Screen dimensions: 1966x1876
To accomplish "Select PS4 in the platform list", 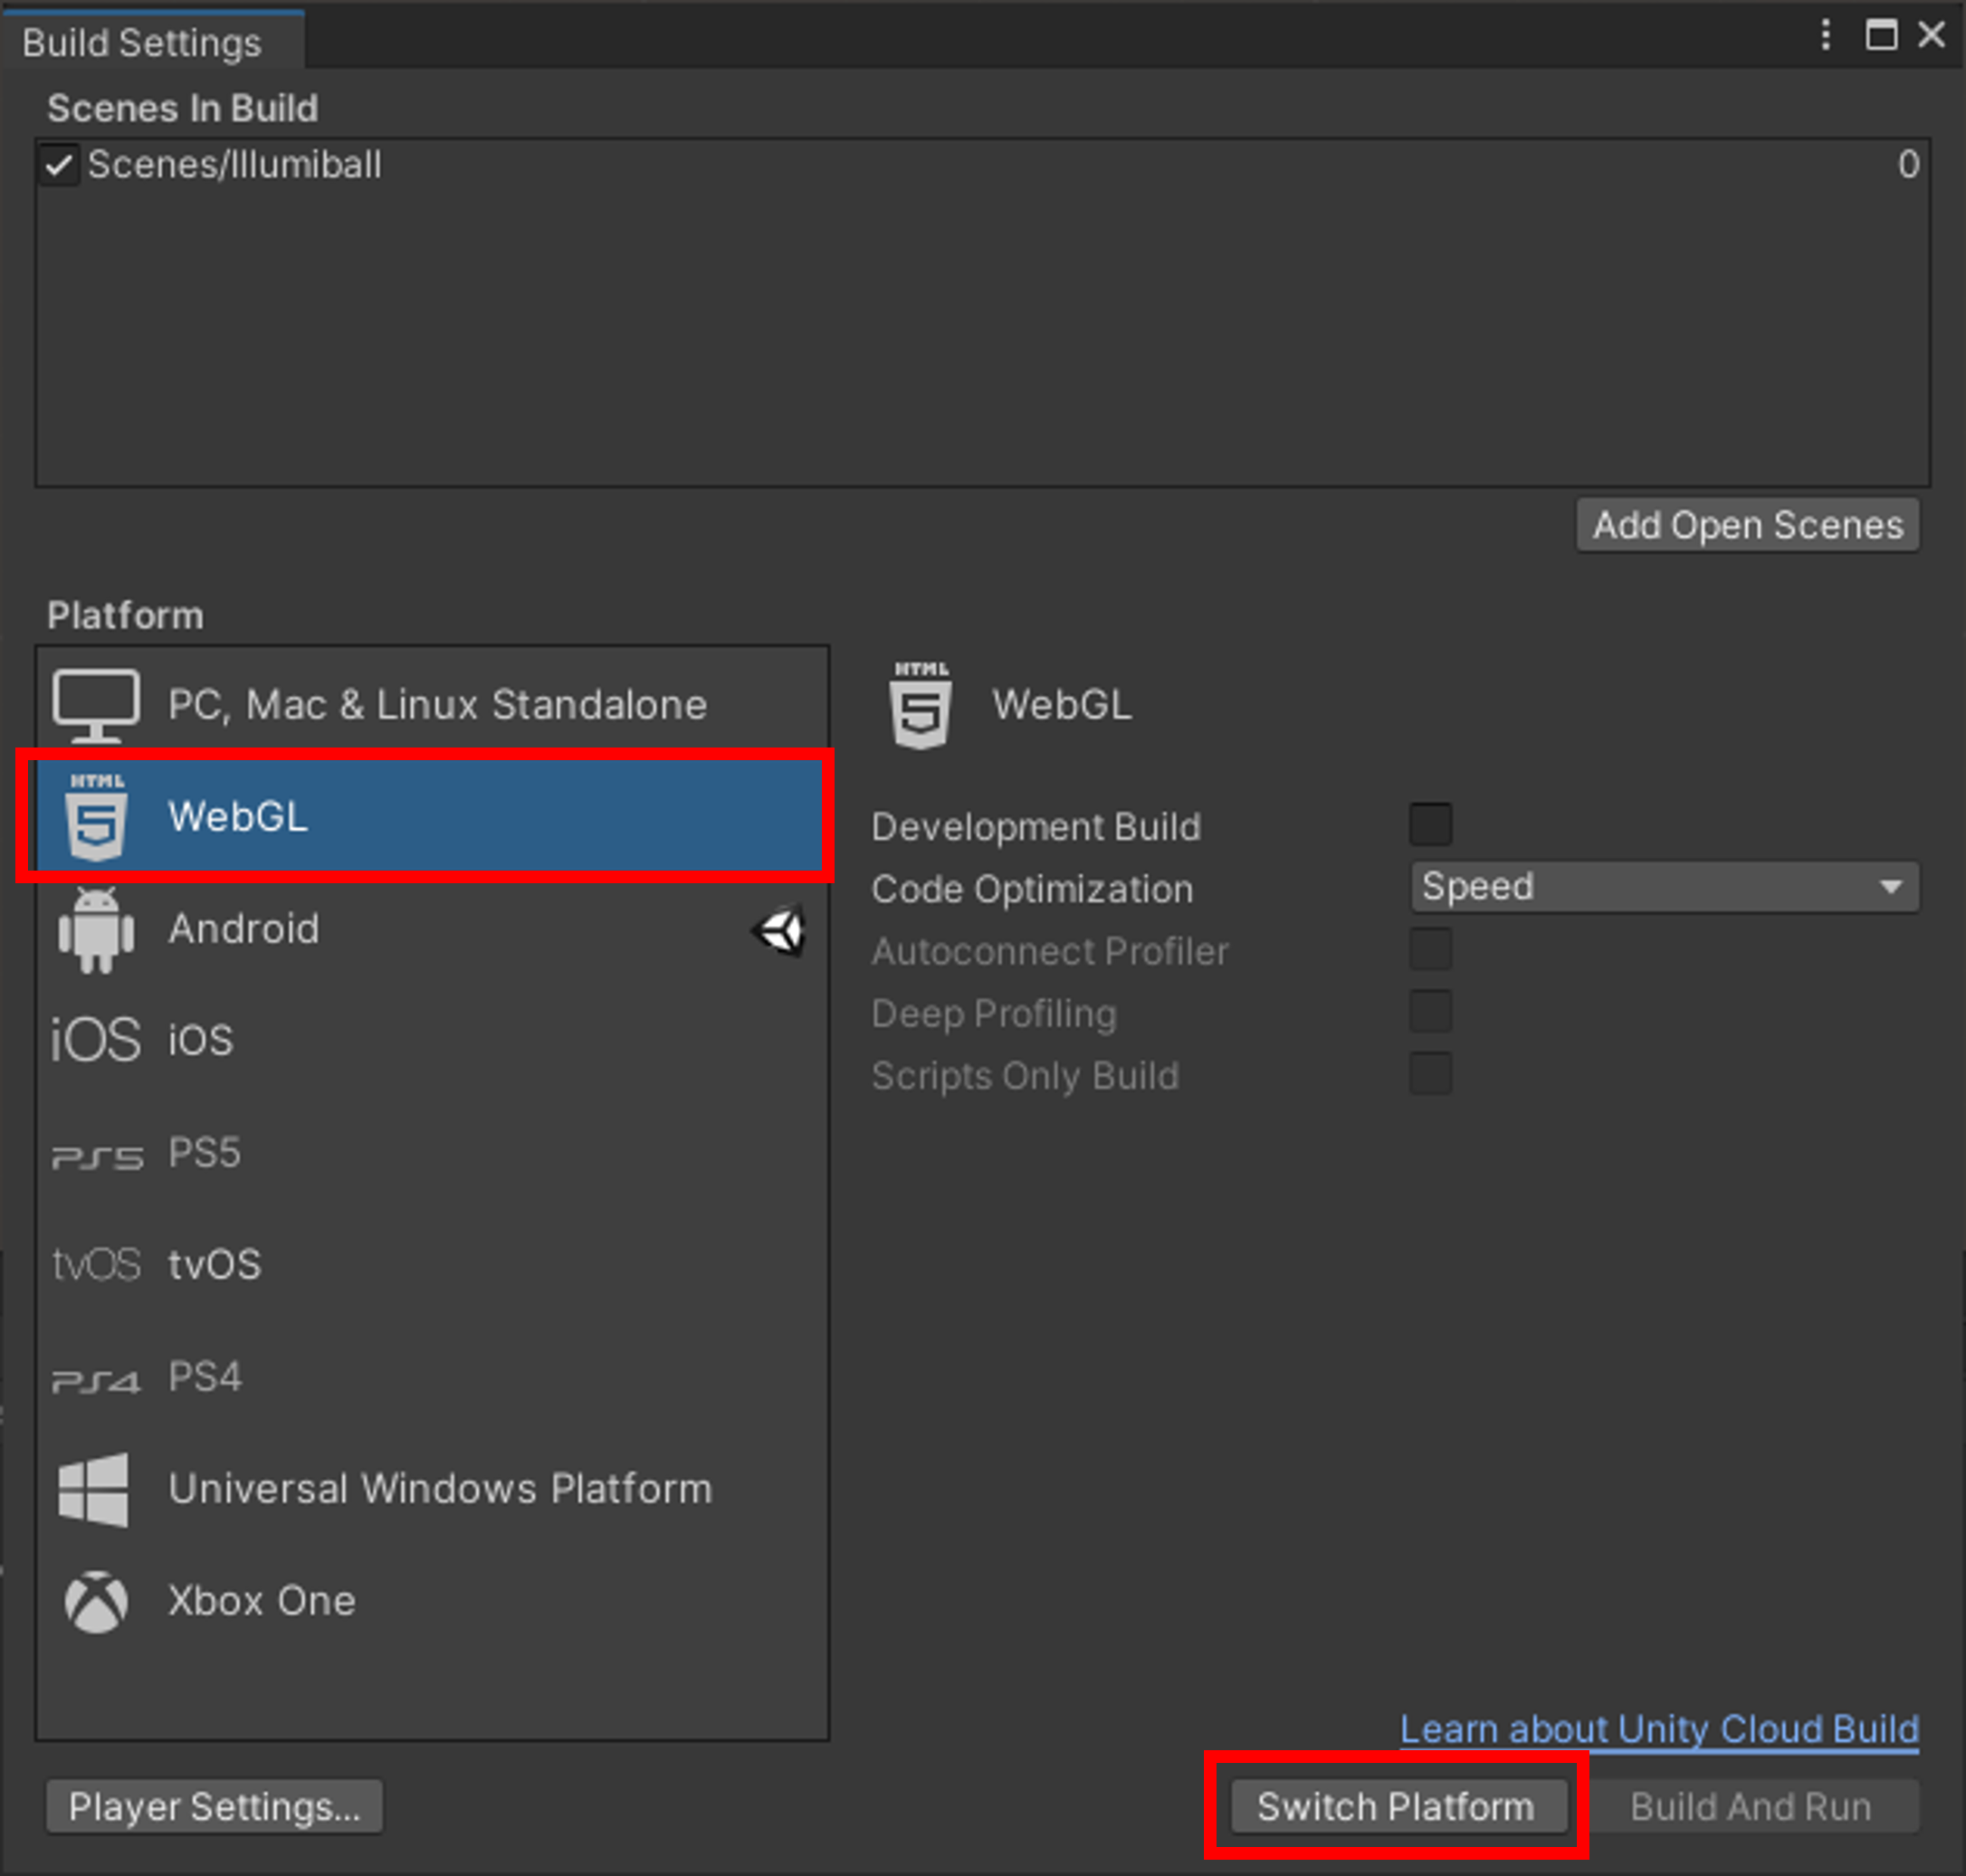I will tap(204, 1377).
